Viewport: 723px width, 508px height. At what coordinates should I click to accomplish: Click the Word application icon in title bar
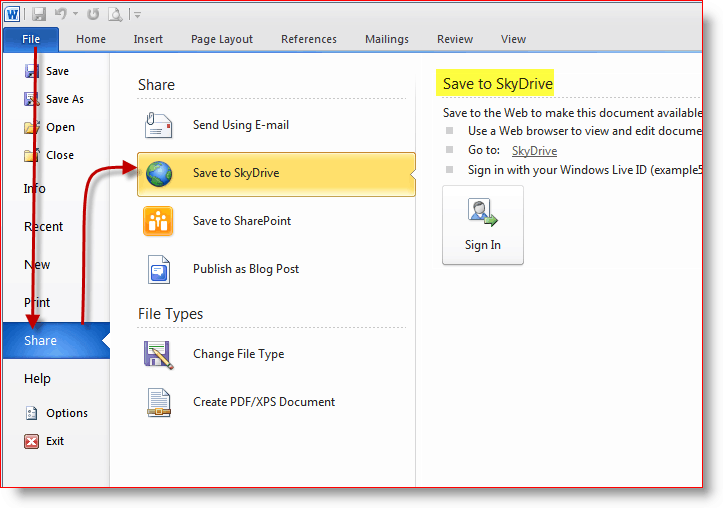pyautogui.click(x=12, y=14)
